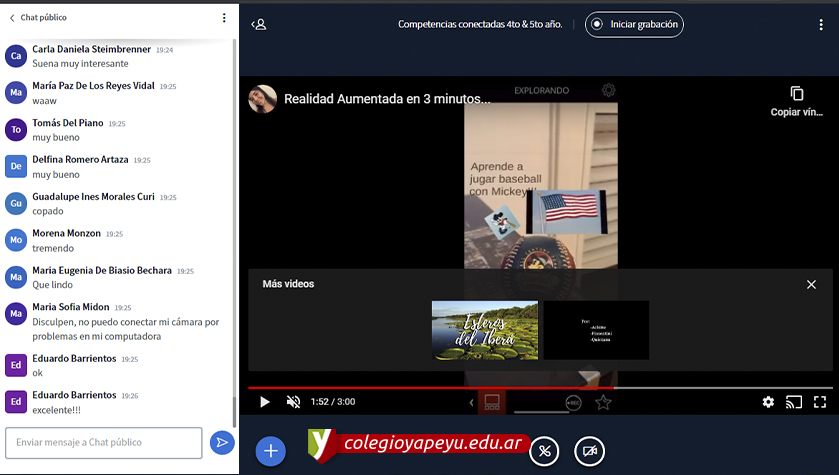Play the YouTube video
Image resolution: width=839 pixels, height=475 pixels.
coord(265,402)
